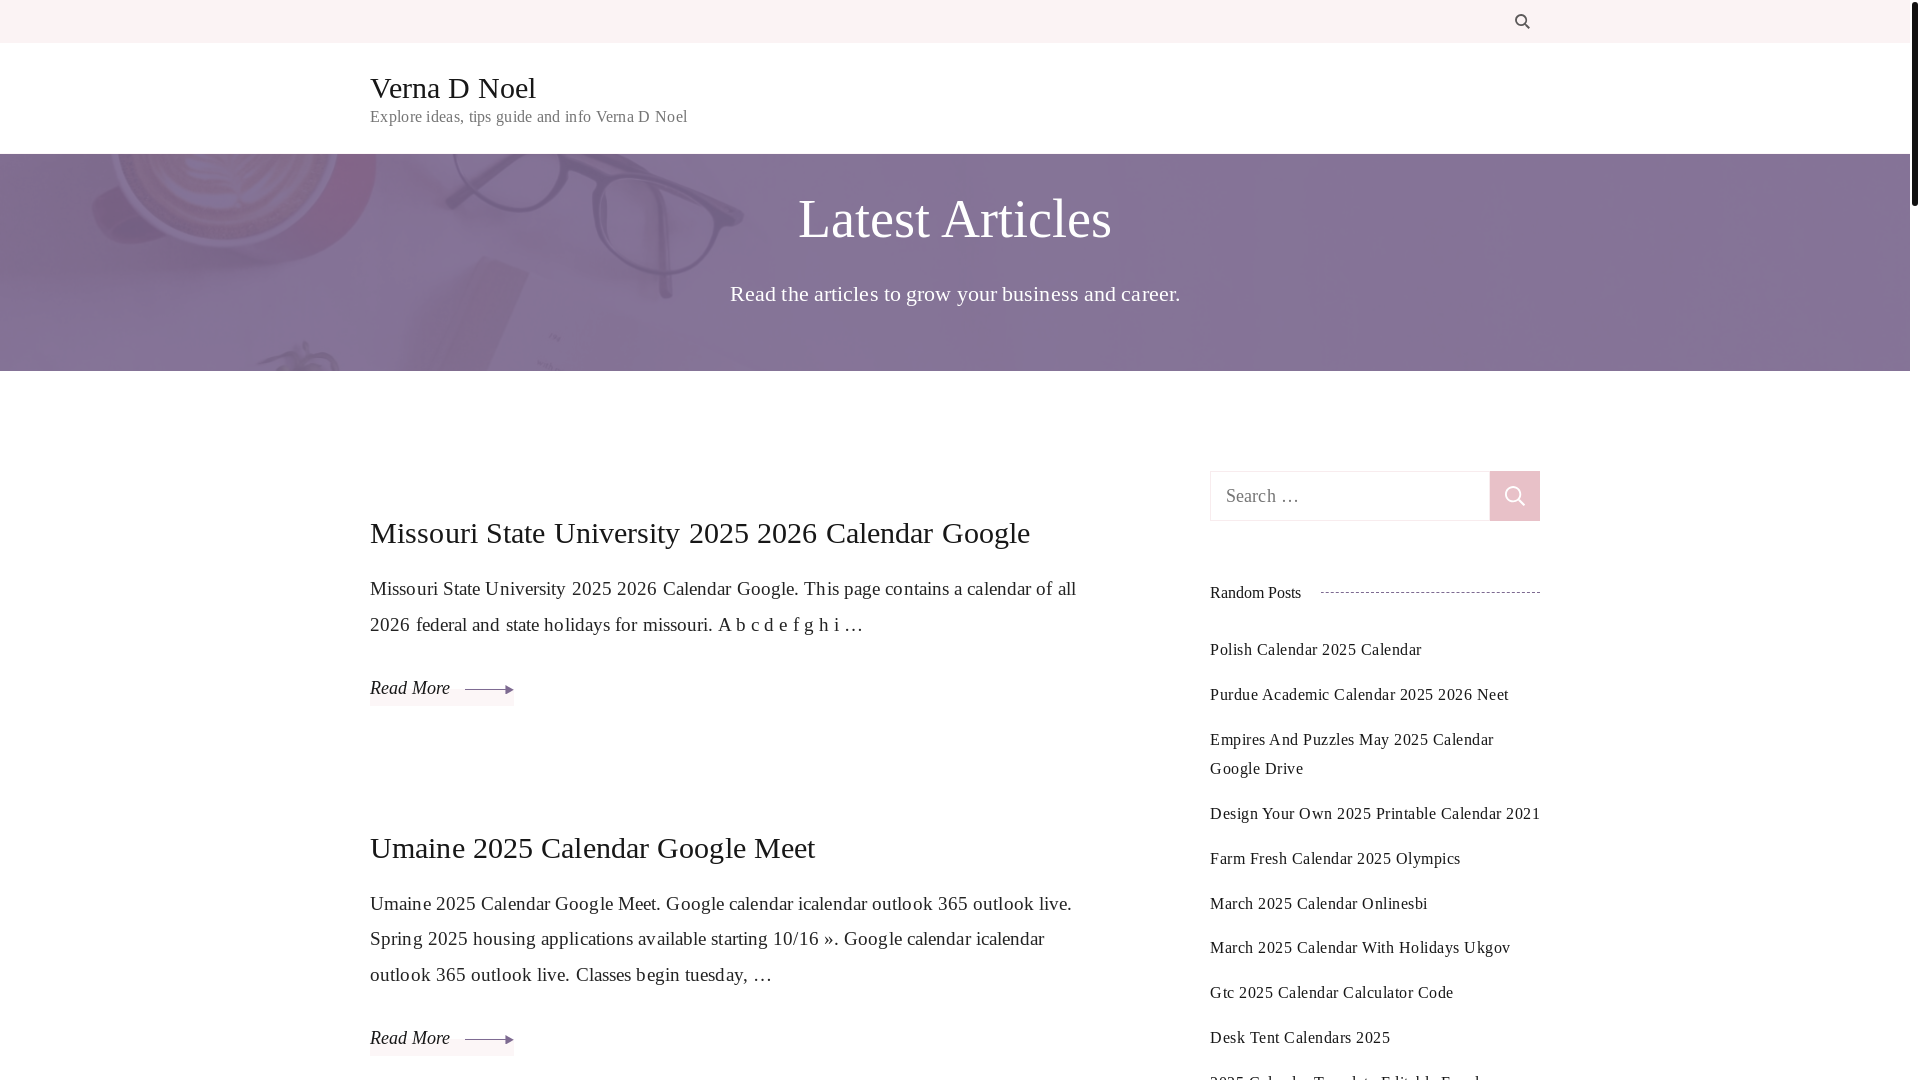Open Umaine 2025 Calendar Google Meet article

coord(592,848)
